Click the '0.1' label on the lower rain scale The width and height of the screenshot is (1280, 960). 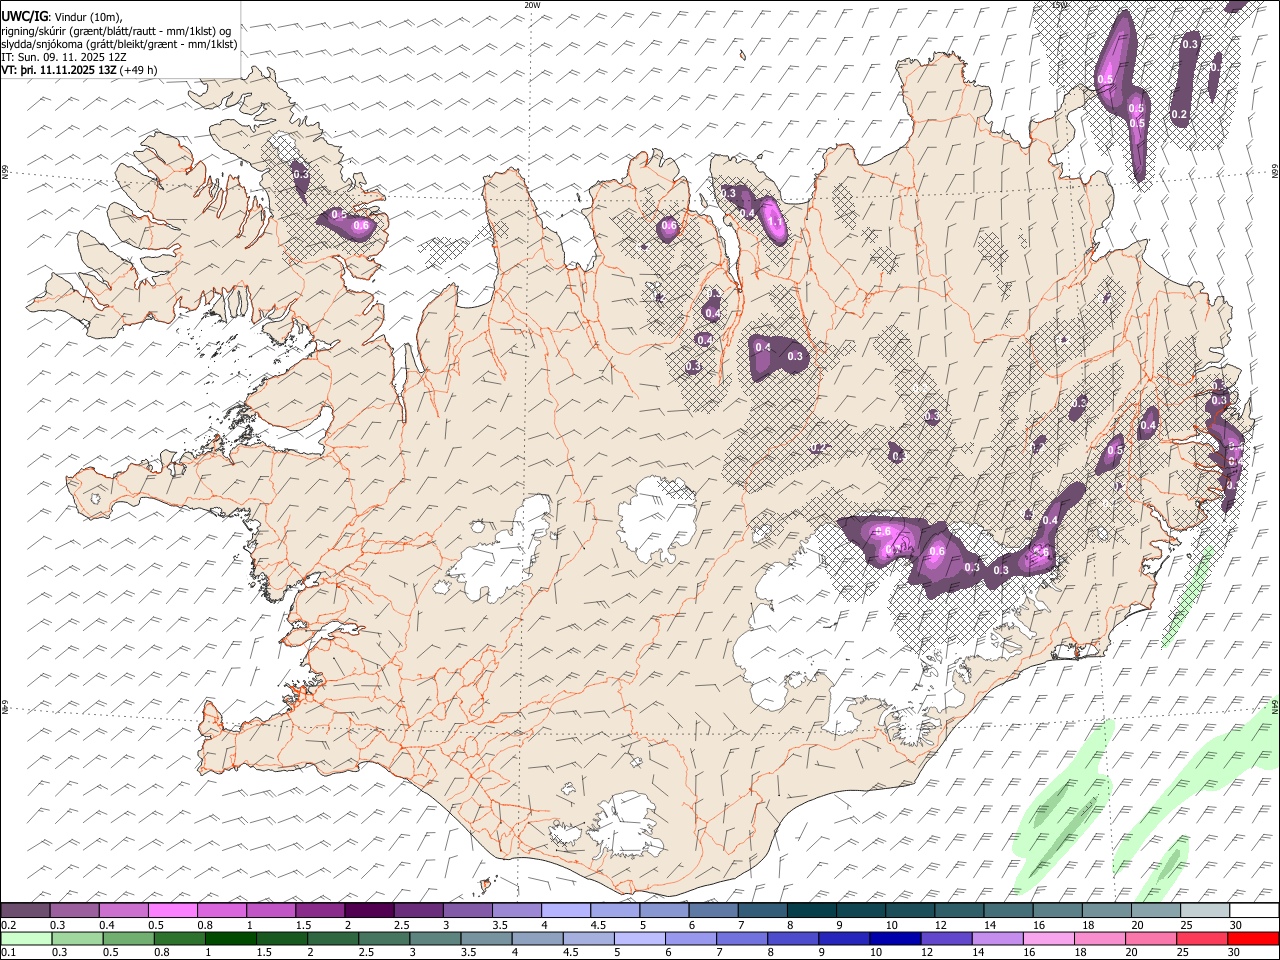click(10, 953)
